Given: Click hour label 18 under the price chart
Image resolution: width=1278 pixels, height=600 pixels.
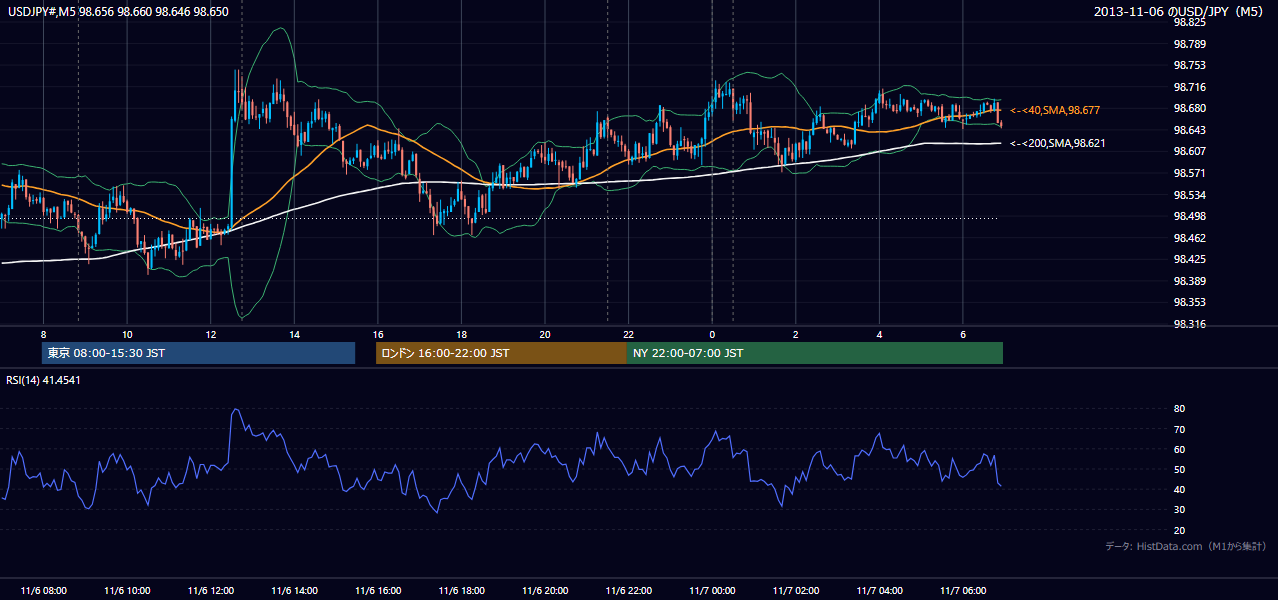Looking at the screenshot, I should click(461, 334).
